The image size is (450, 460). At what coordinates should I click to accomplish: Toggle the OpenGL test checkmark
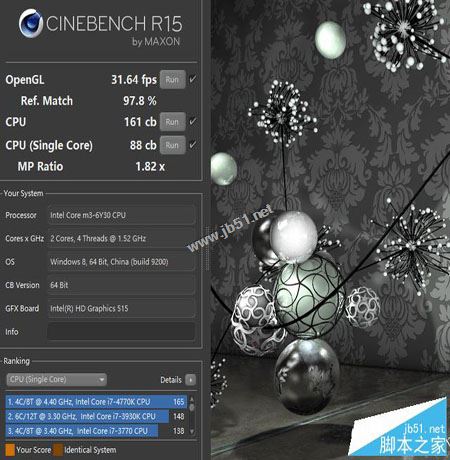pos(192,79)
